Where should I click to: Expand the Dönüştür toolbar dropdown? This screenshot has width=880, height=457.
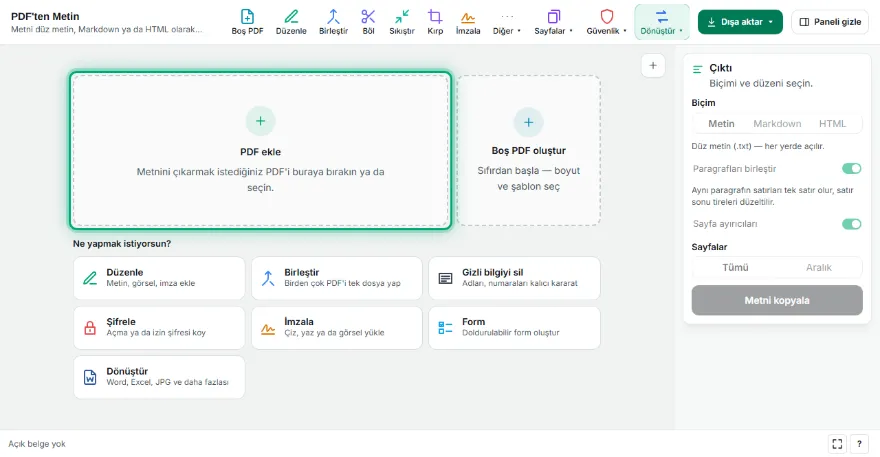coord(662,22)
